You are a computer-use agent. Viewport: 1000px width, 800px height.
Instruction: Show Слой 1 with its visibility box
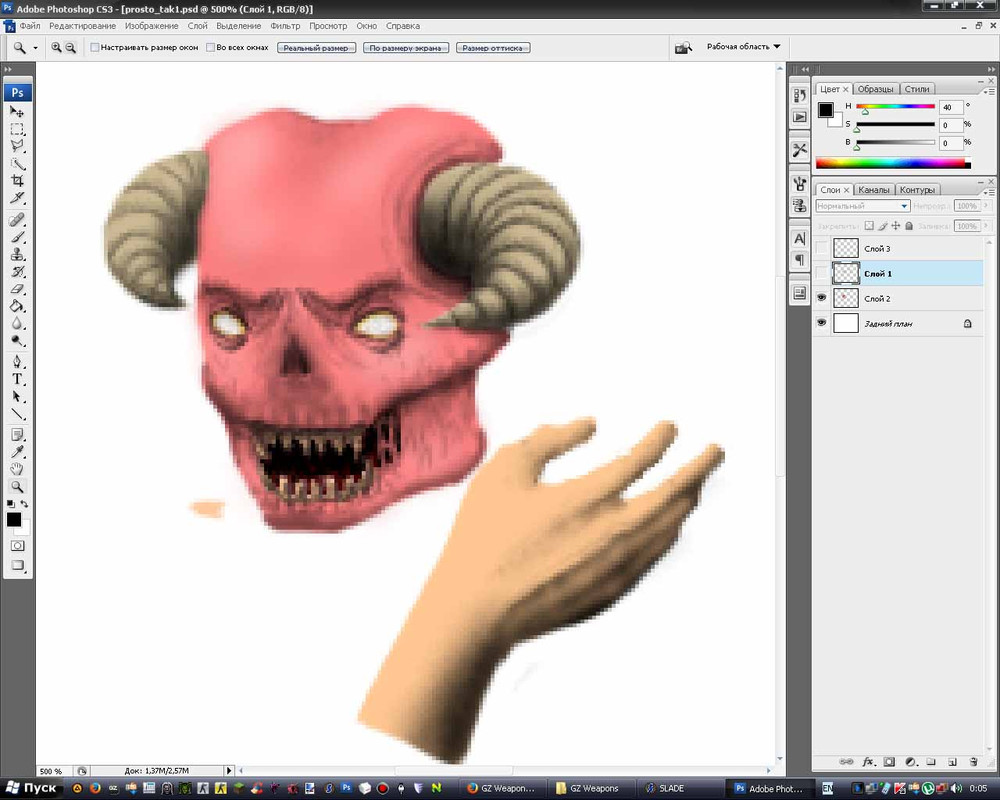click(821, 273)
